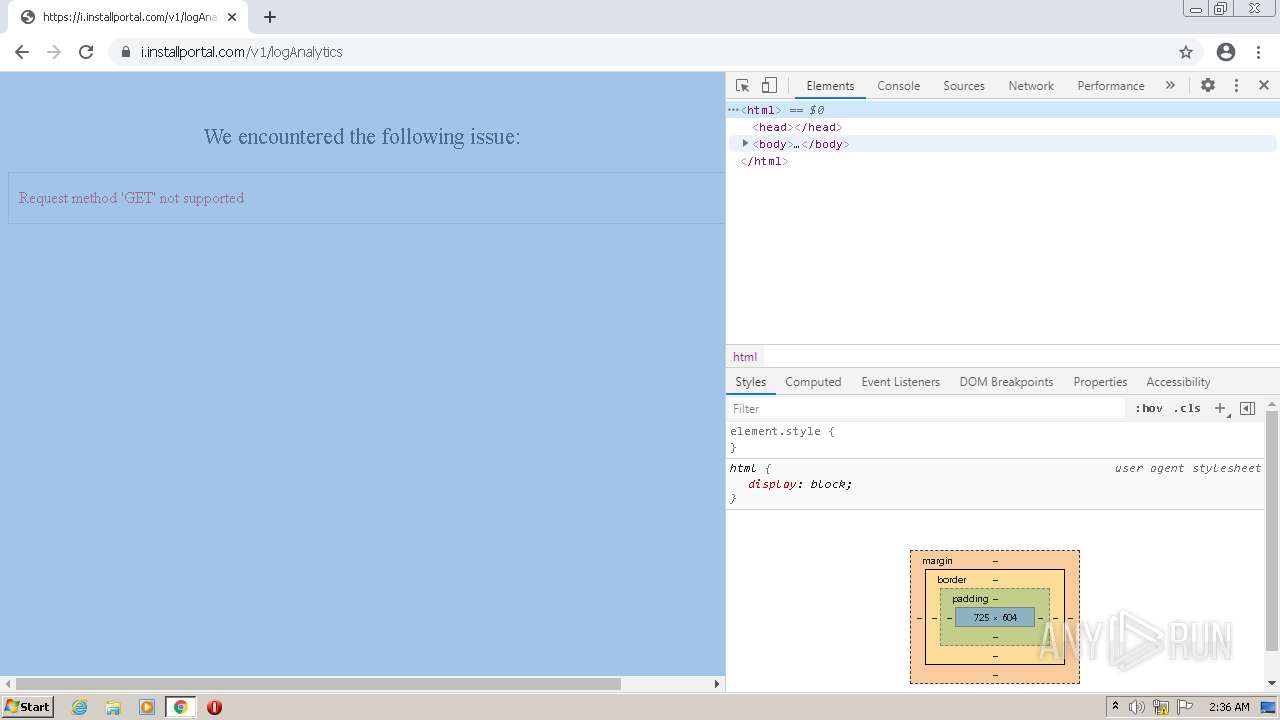This screenshot has width=1280, height=720.
Task: Open the Windows Start menu
Action: (28, 707)
